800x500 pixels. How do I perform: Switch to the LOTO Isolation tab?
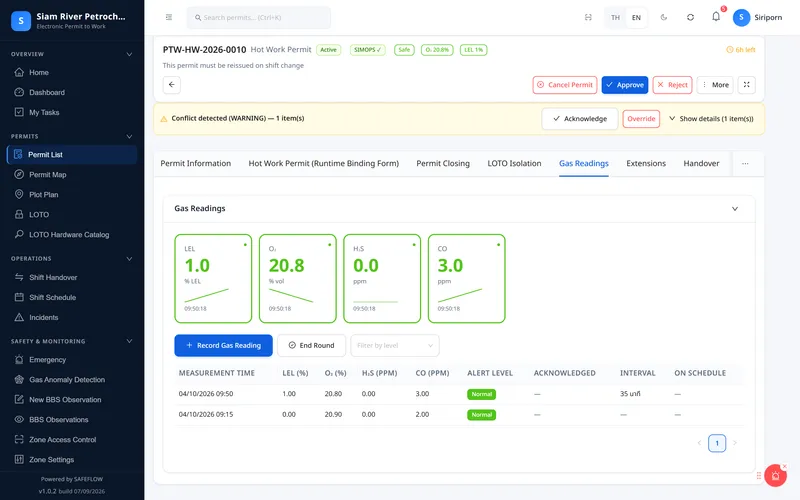coord(514,163)
